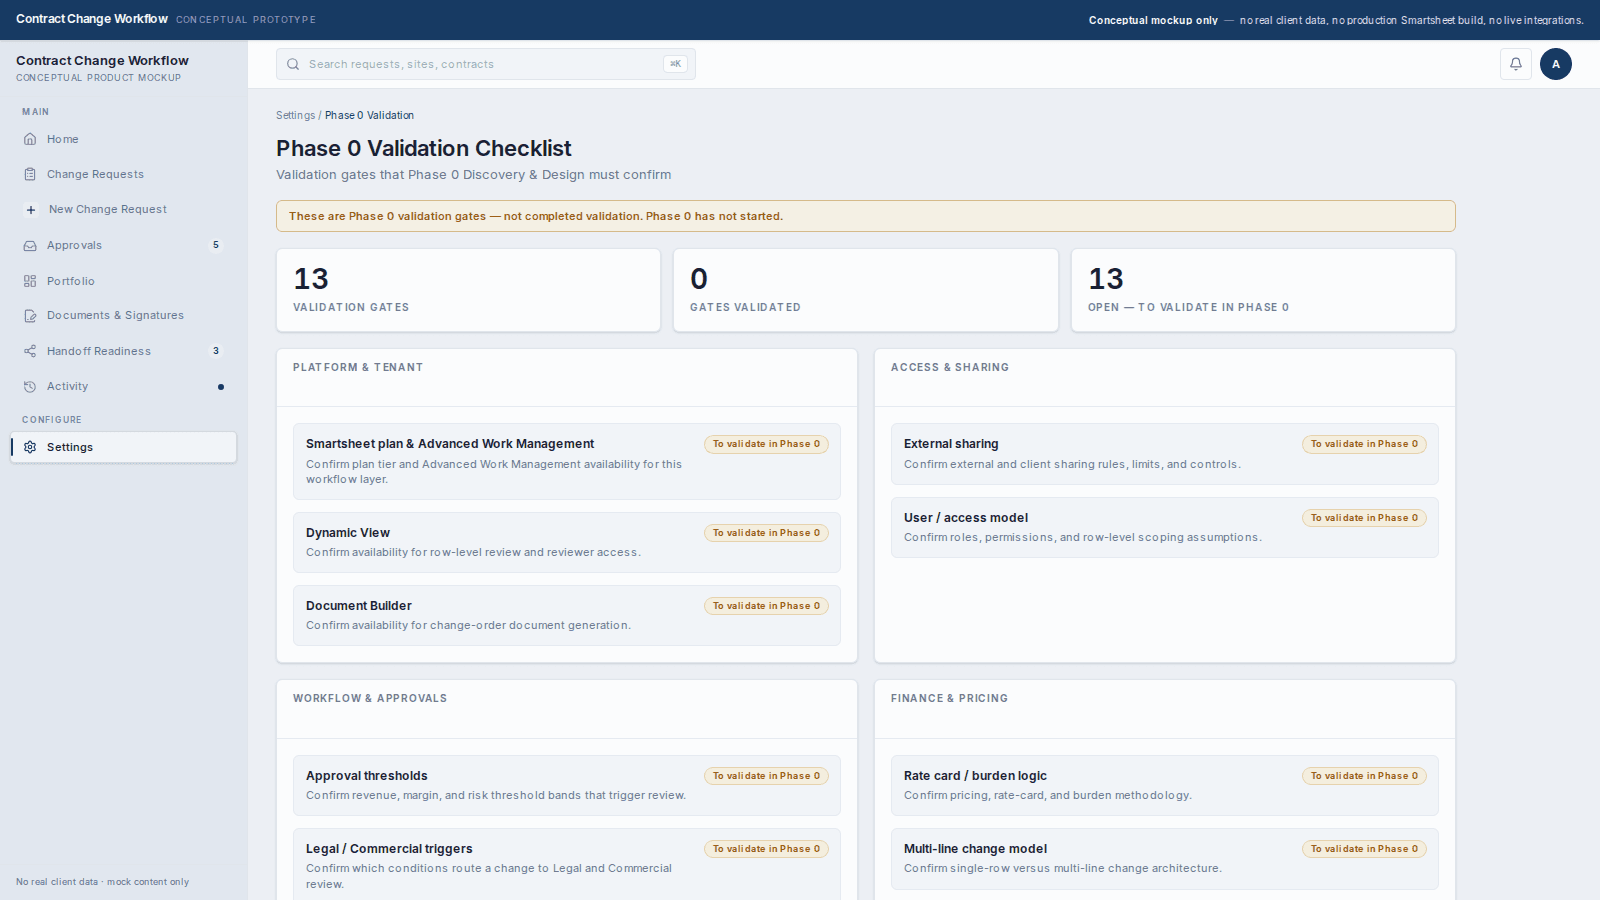Click the plus icon for New Change Request
Image resolution: width=1600 pixels, height=900 pixels.
pyautogui.click(x=30, y=210)
